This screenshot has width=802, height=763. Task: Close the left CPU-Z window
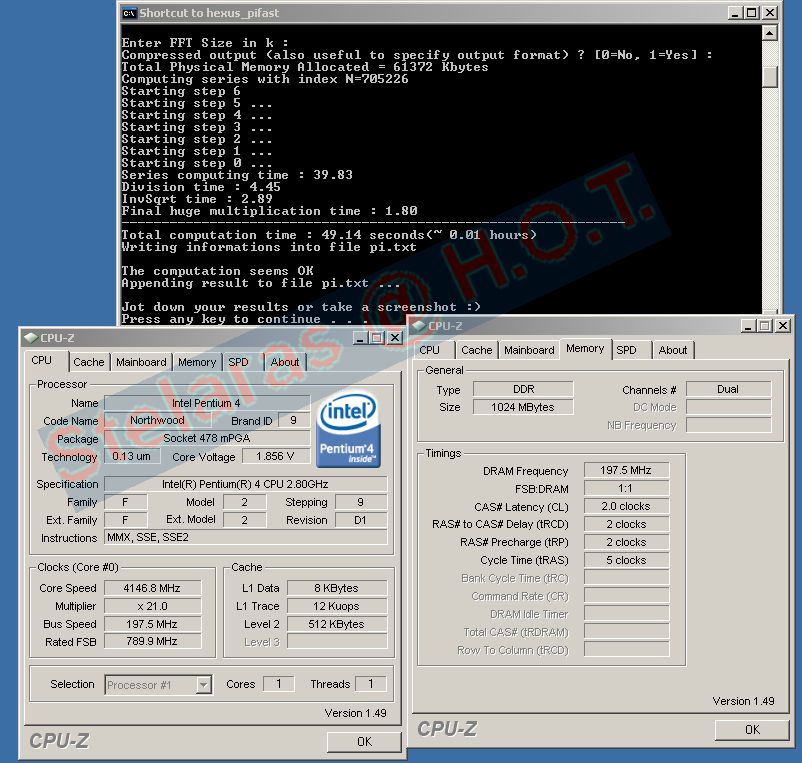[395, 338]
